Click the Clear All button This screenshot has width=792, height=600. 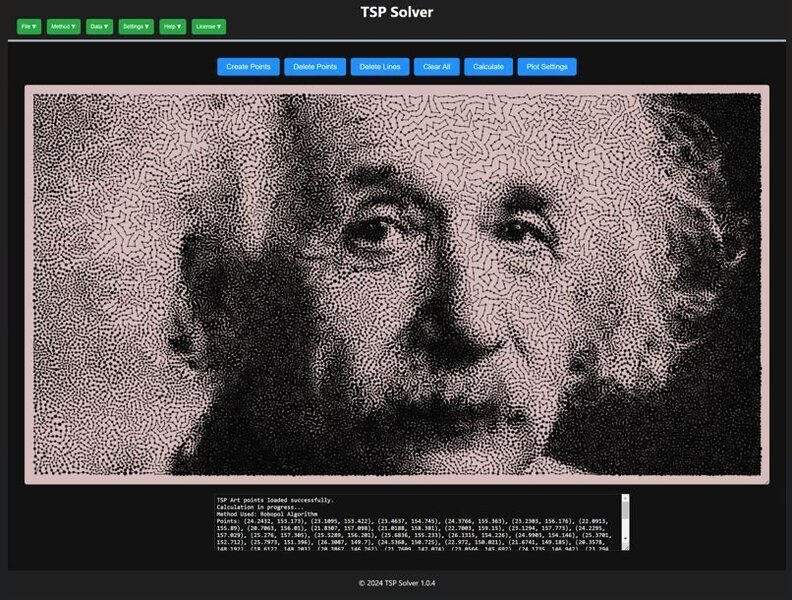click(x=436, y=67)
